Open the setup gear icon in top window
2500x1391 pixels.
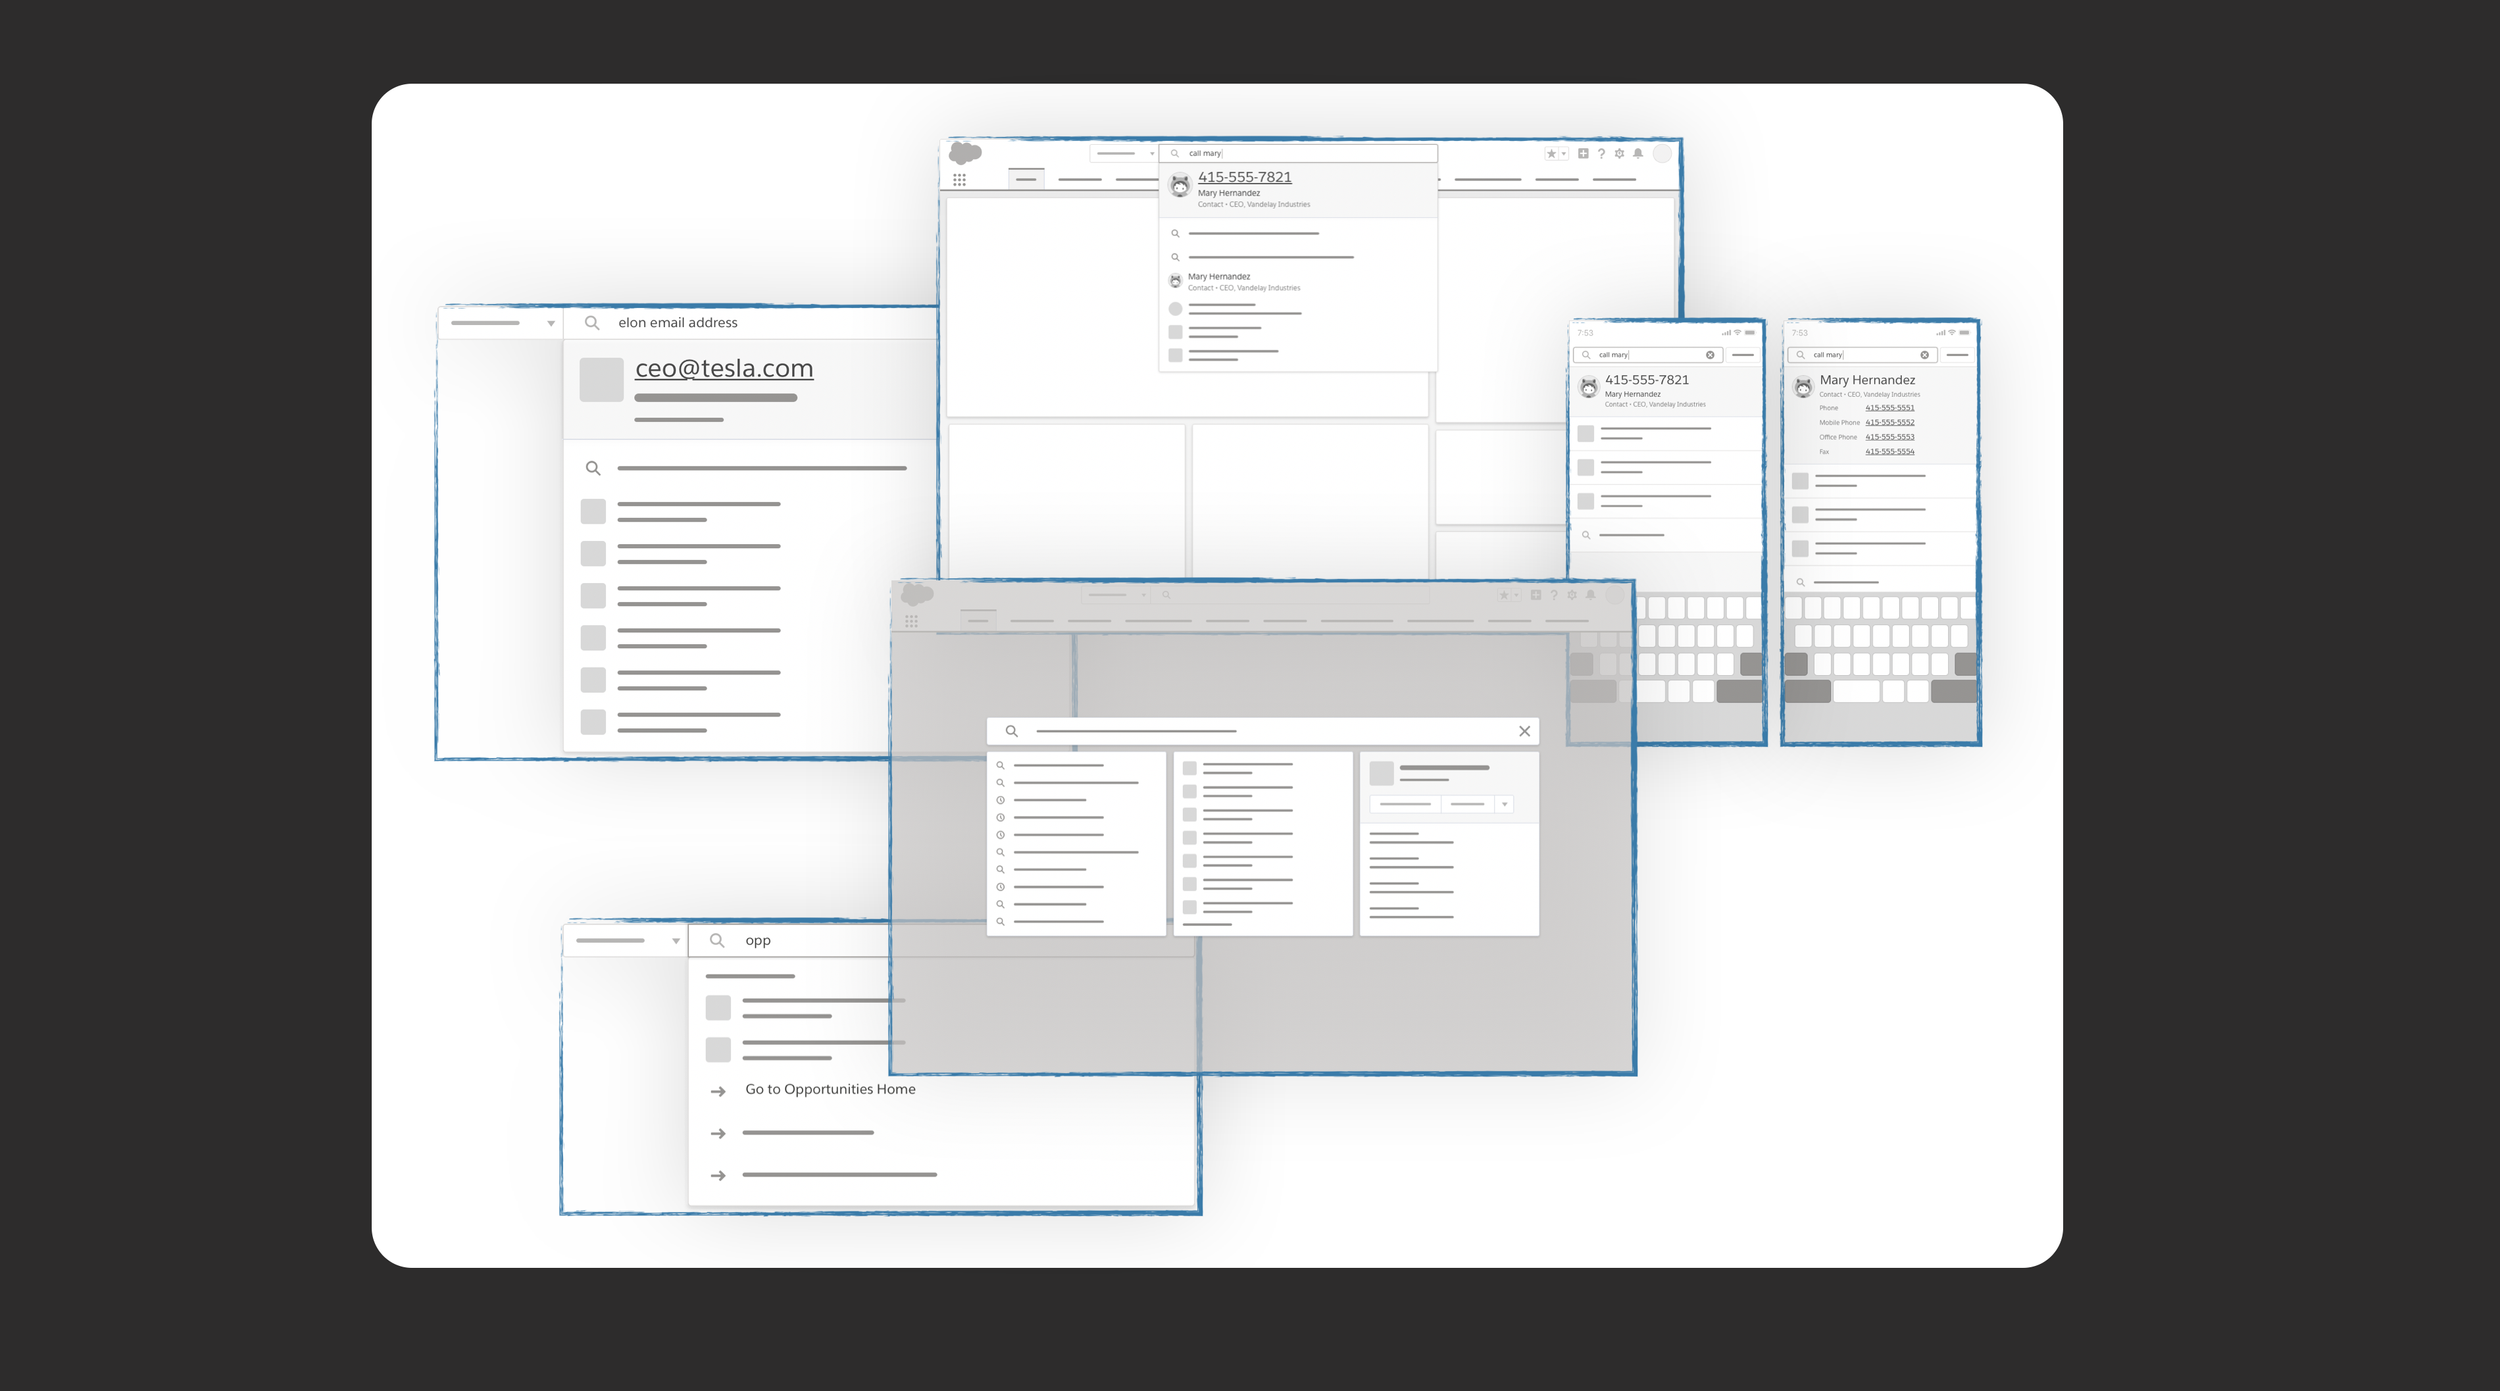(1619, 154)
